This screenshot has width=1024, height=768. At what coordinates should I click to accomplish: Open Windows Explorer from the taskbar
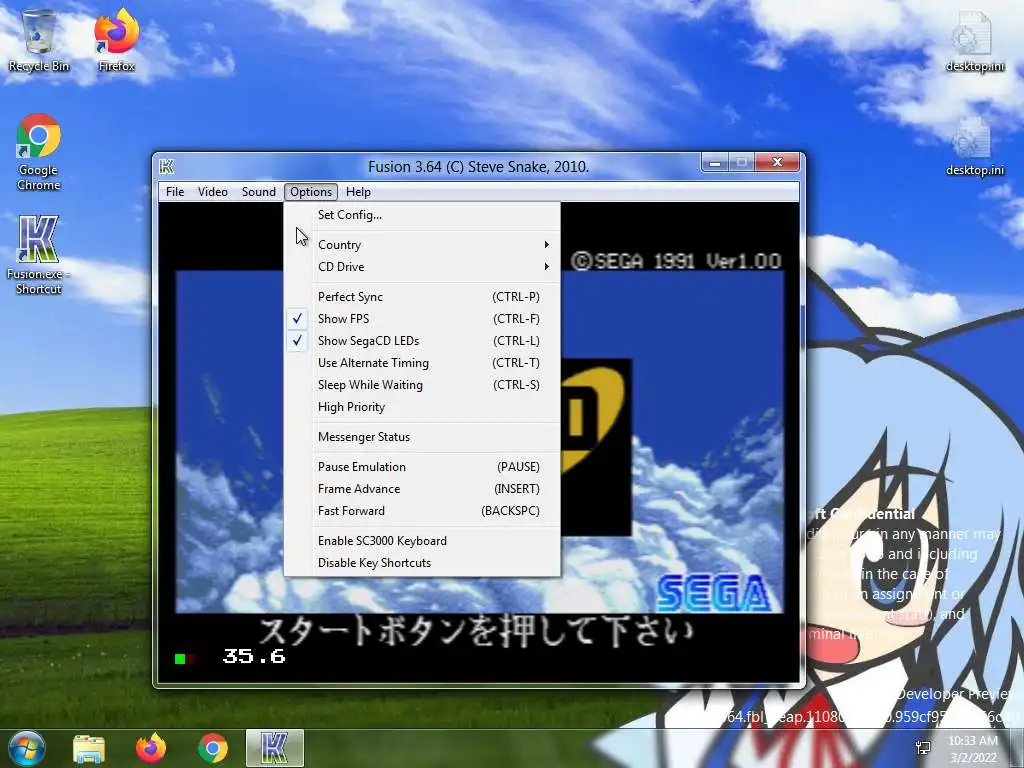(x=89, y=748)
